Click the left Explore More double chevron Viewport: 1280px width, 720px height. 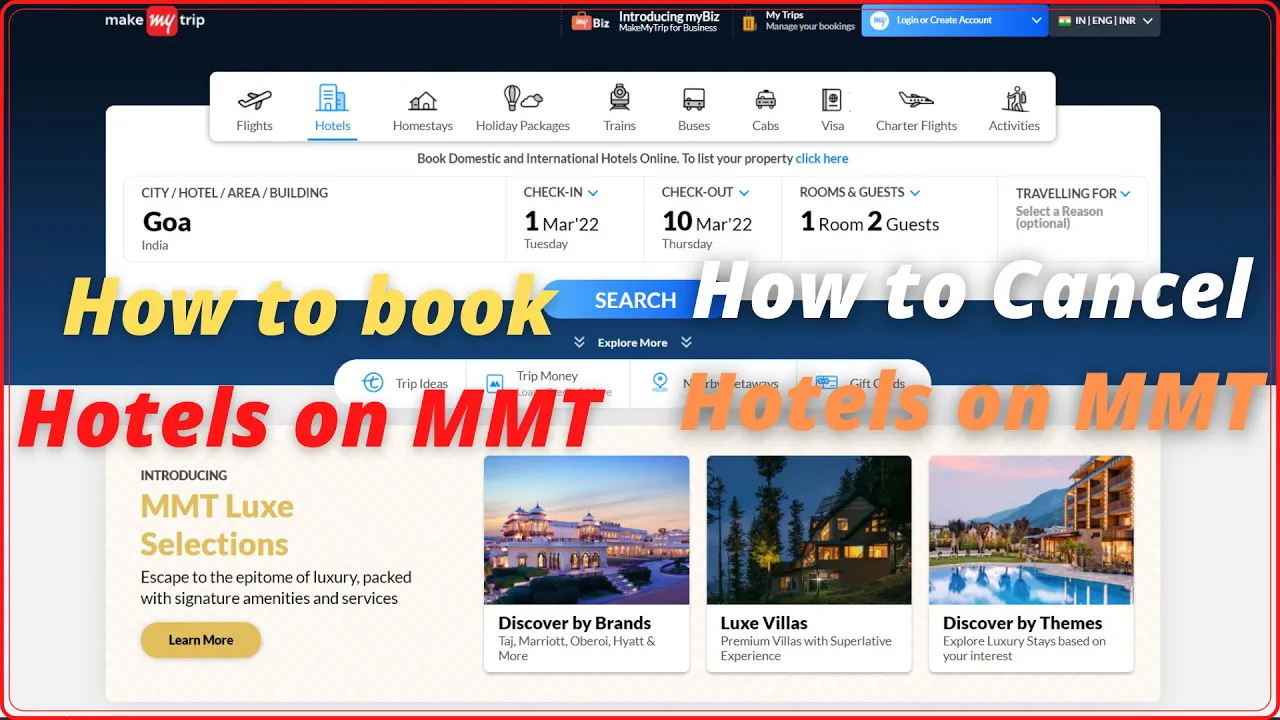click(580, 342)
